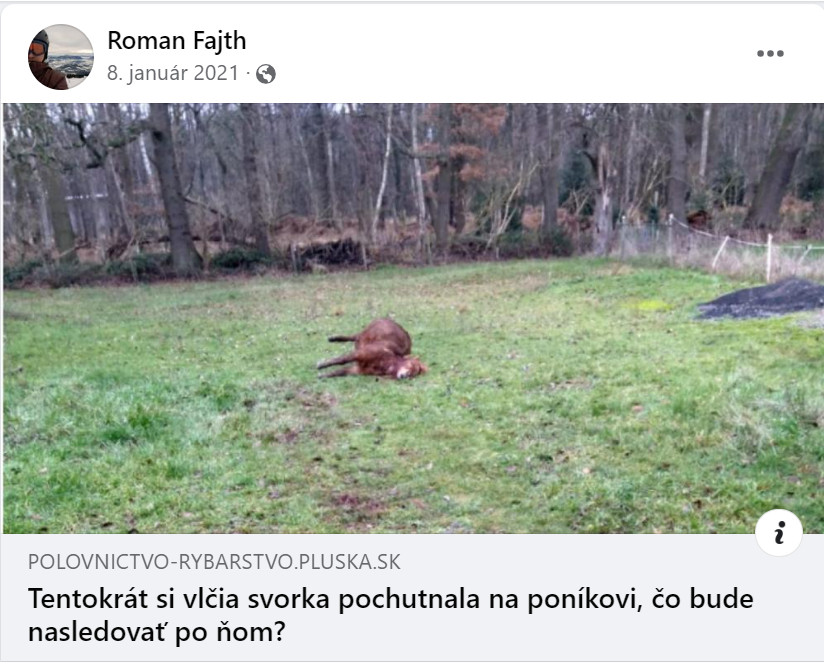Open the post permalink dated 8. január 2021

173,73
